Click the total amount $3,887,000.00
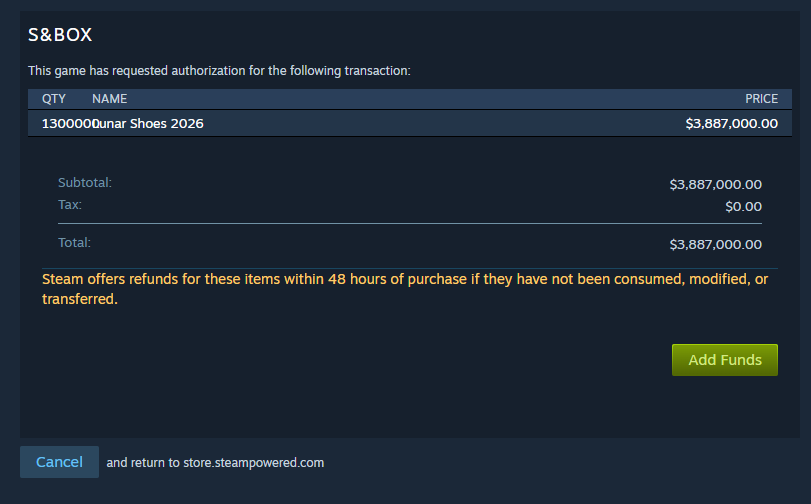This screenshot has height=504, width=811. [715, 245]
